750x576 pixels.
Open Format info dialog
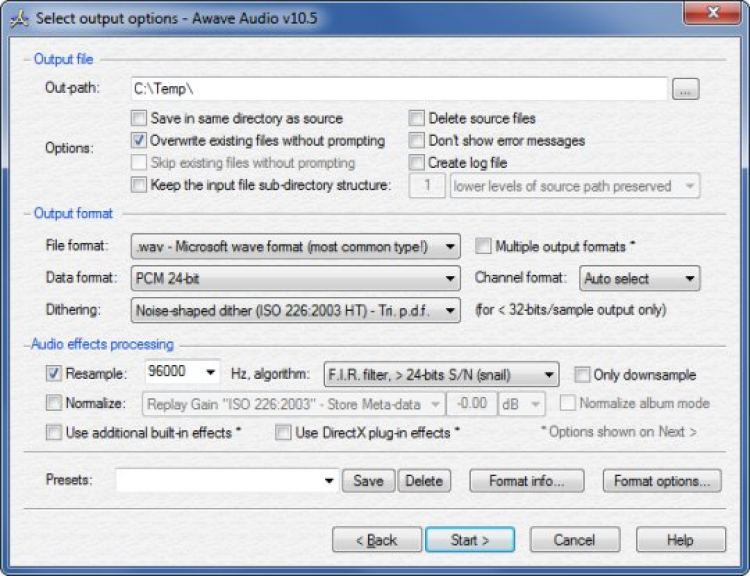pos(527,481)
